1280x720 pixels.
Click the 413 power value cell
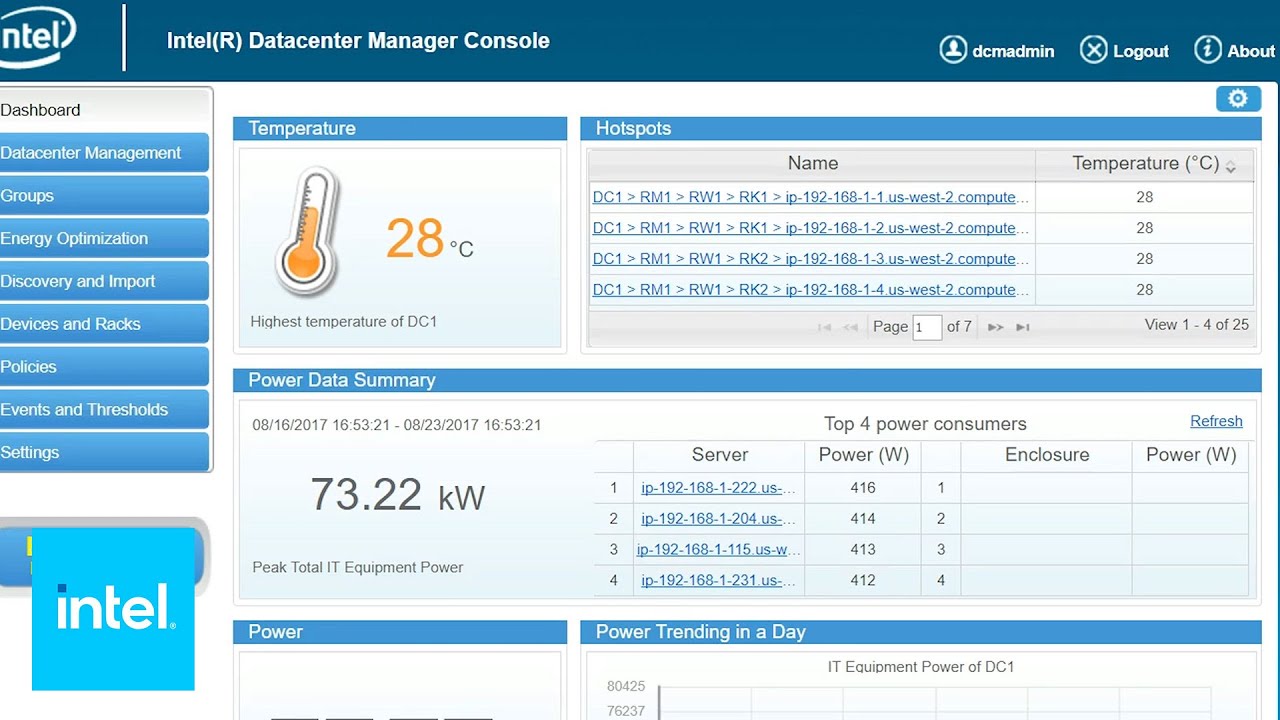point(862,550)
